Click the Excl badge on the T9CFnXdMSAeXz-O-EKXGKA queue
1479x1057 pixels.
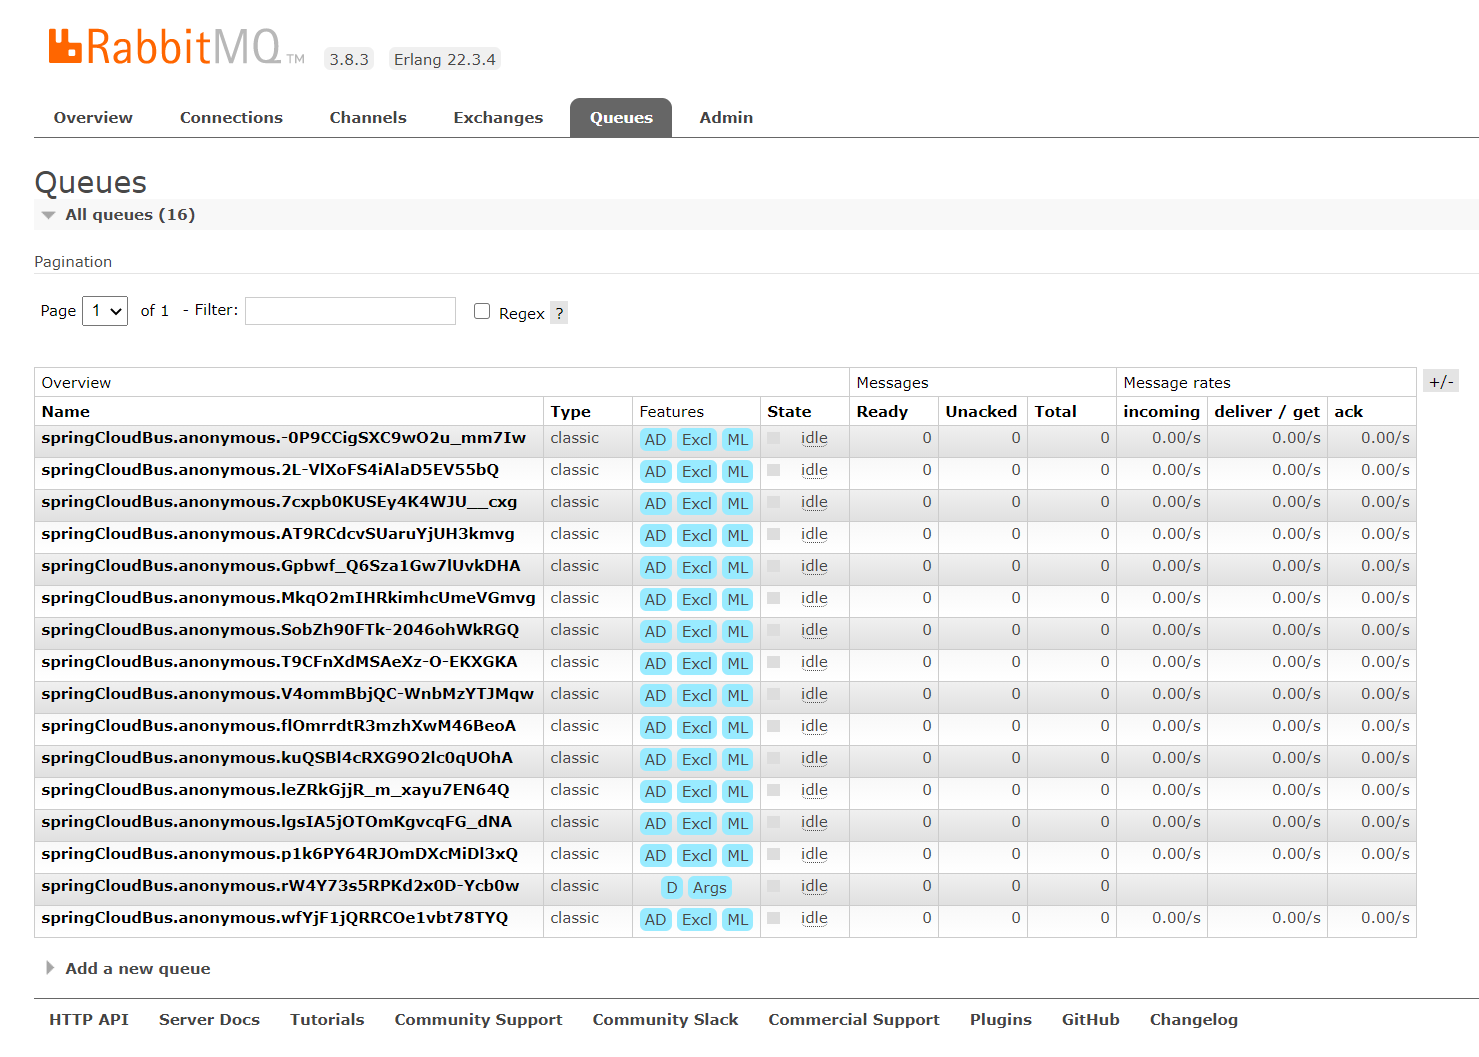pos(696,664)
